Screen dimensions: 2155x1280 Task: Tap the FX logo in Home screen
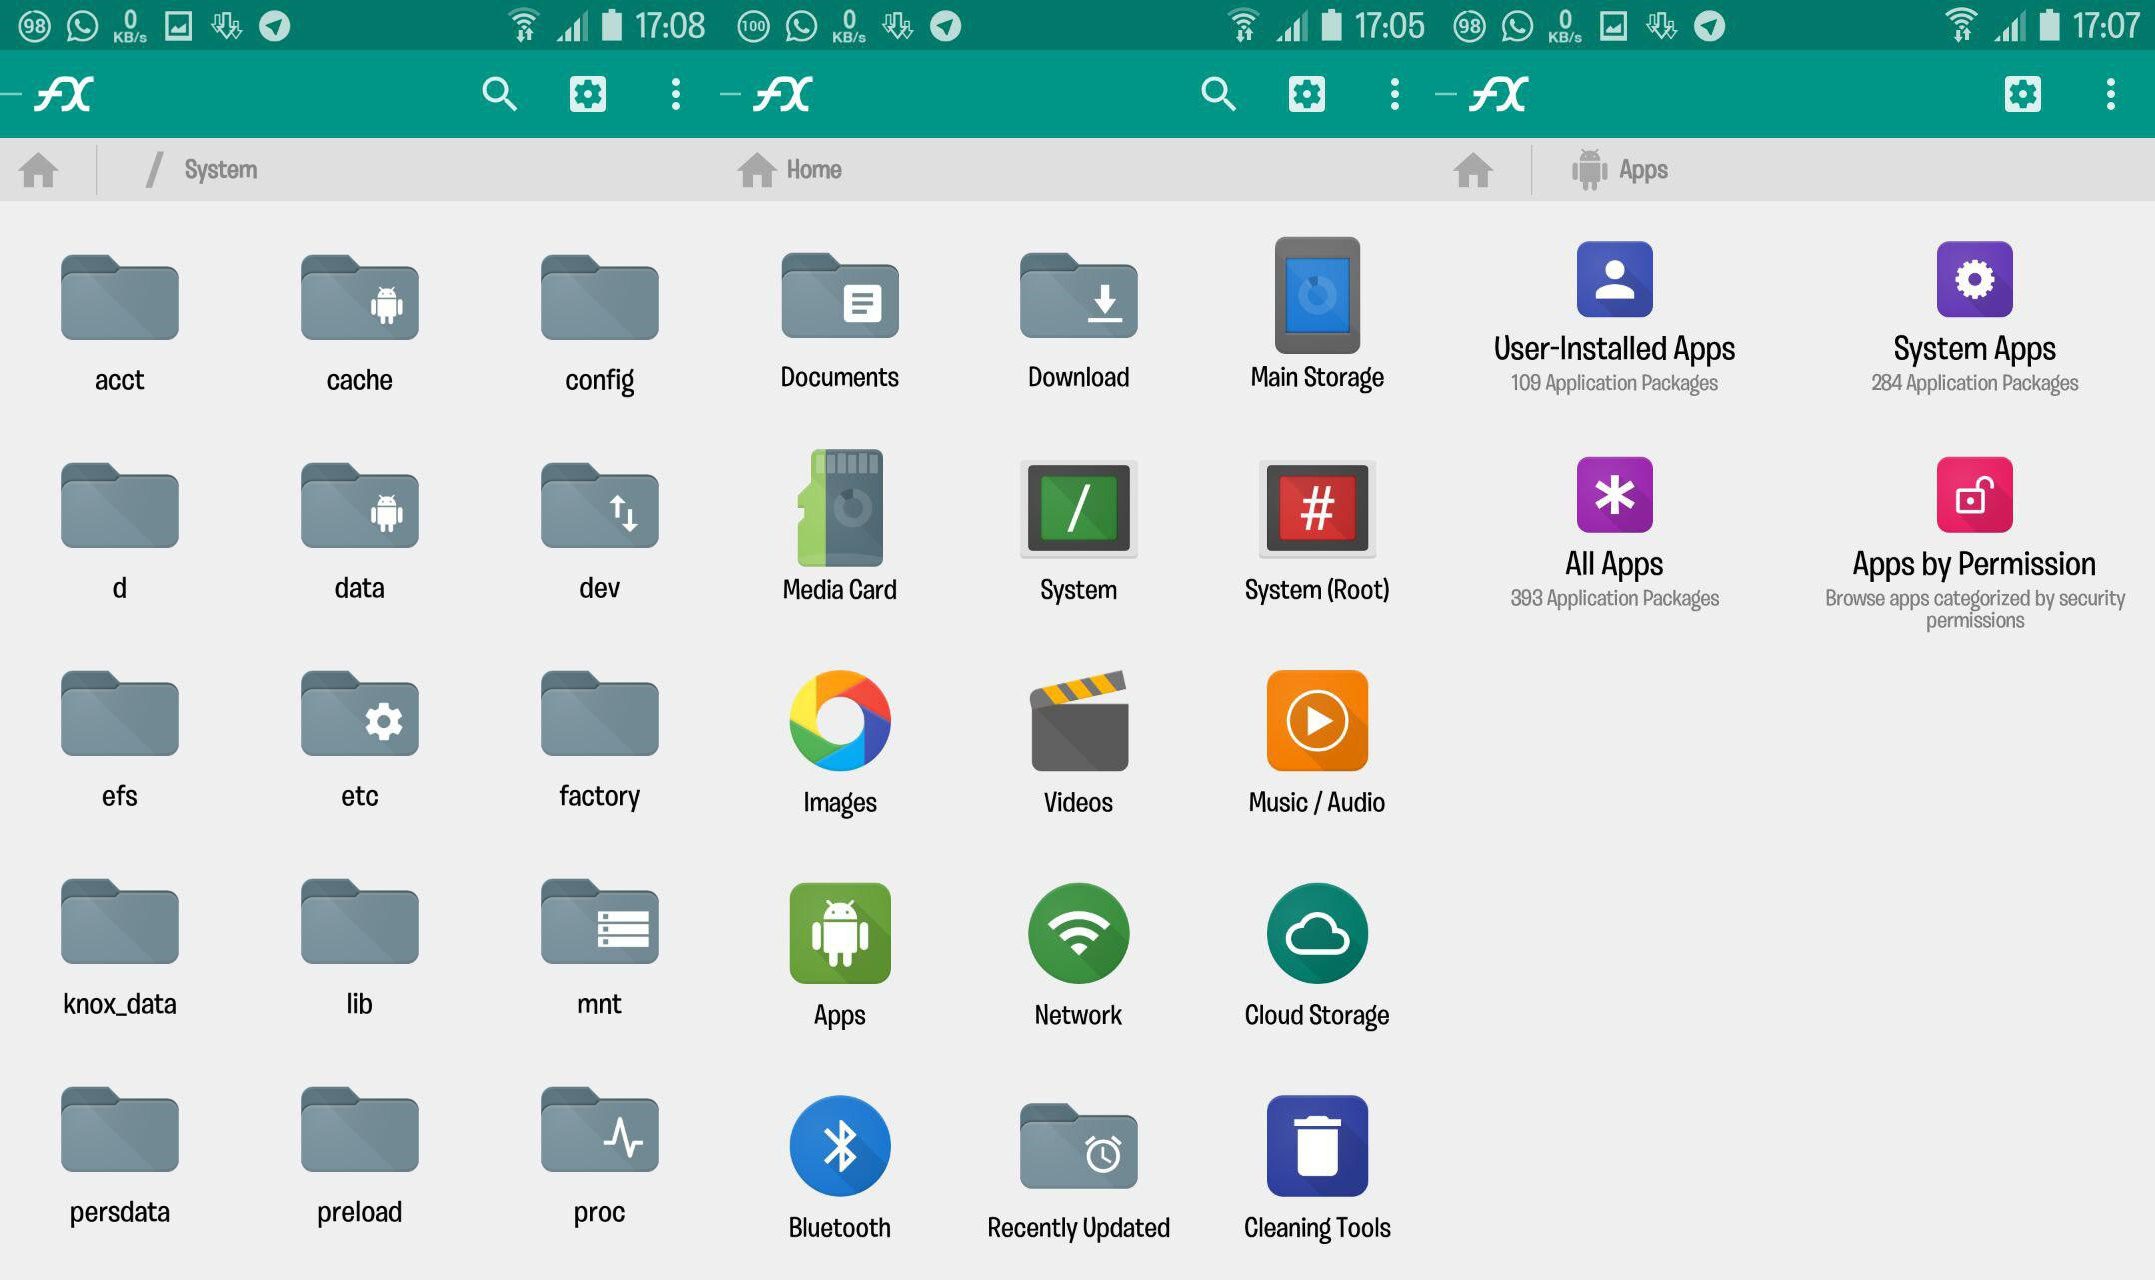point(782,94)
